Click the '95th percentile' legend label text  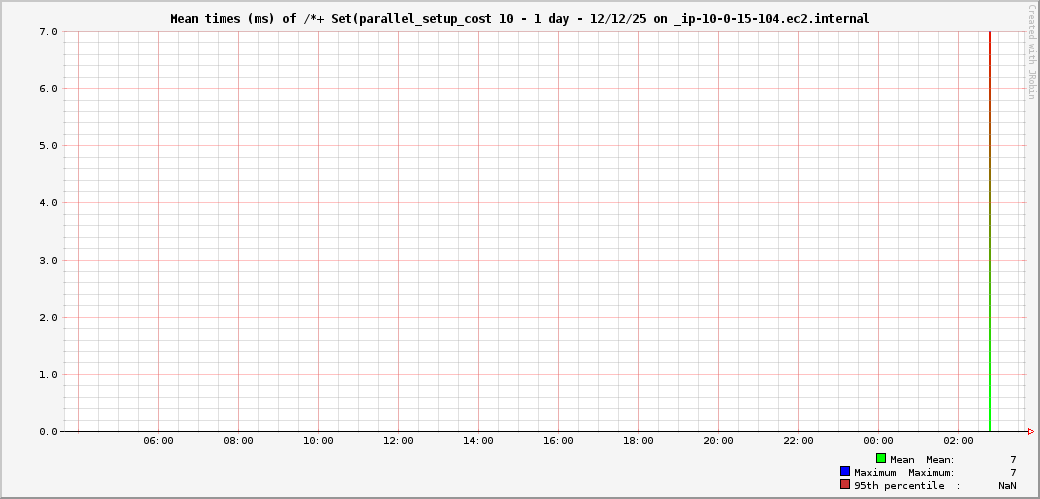[899, 485]
